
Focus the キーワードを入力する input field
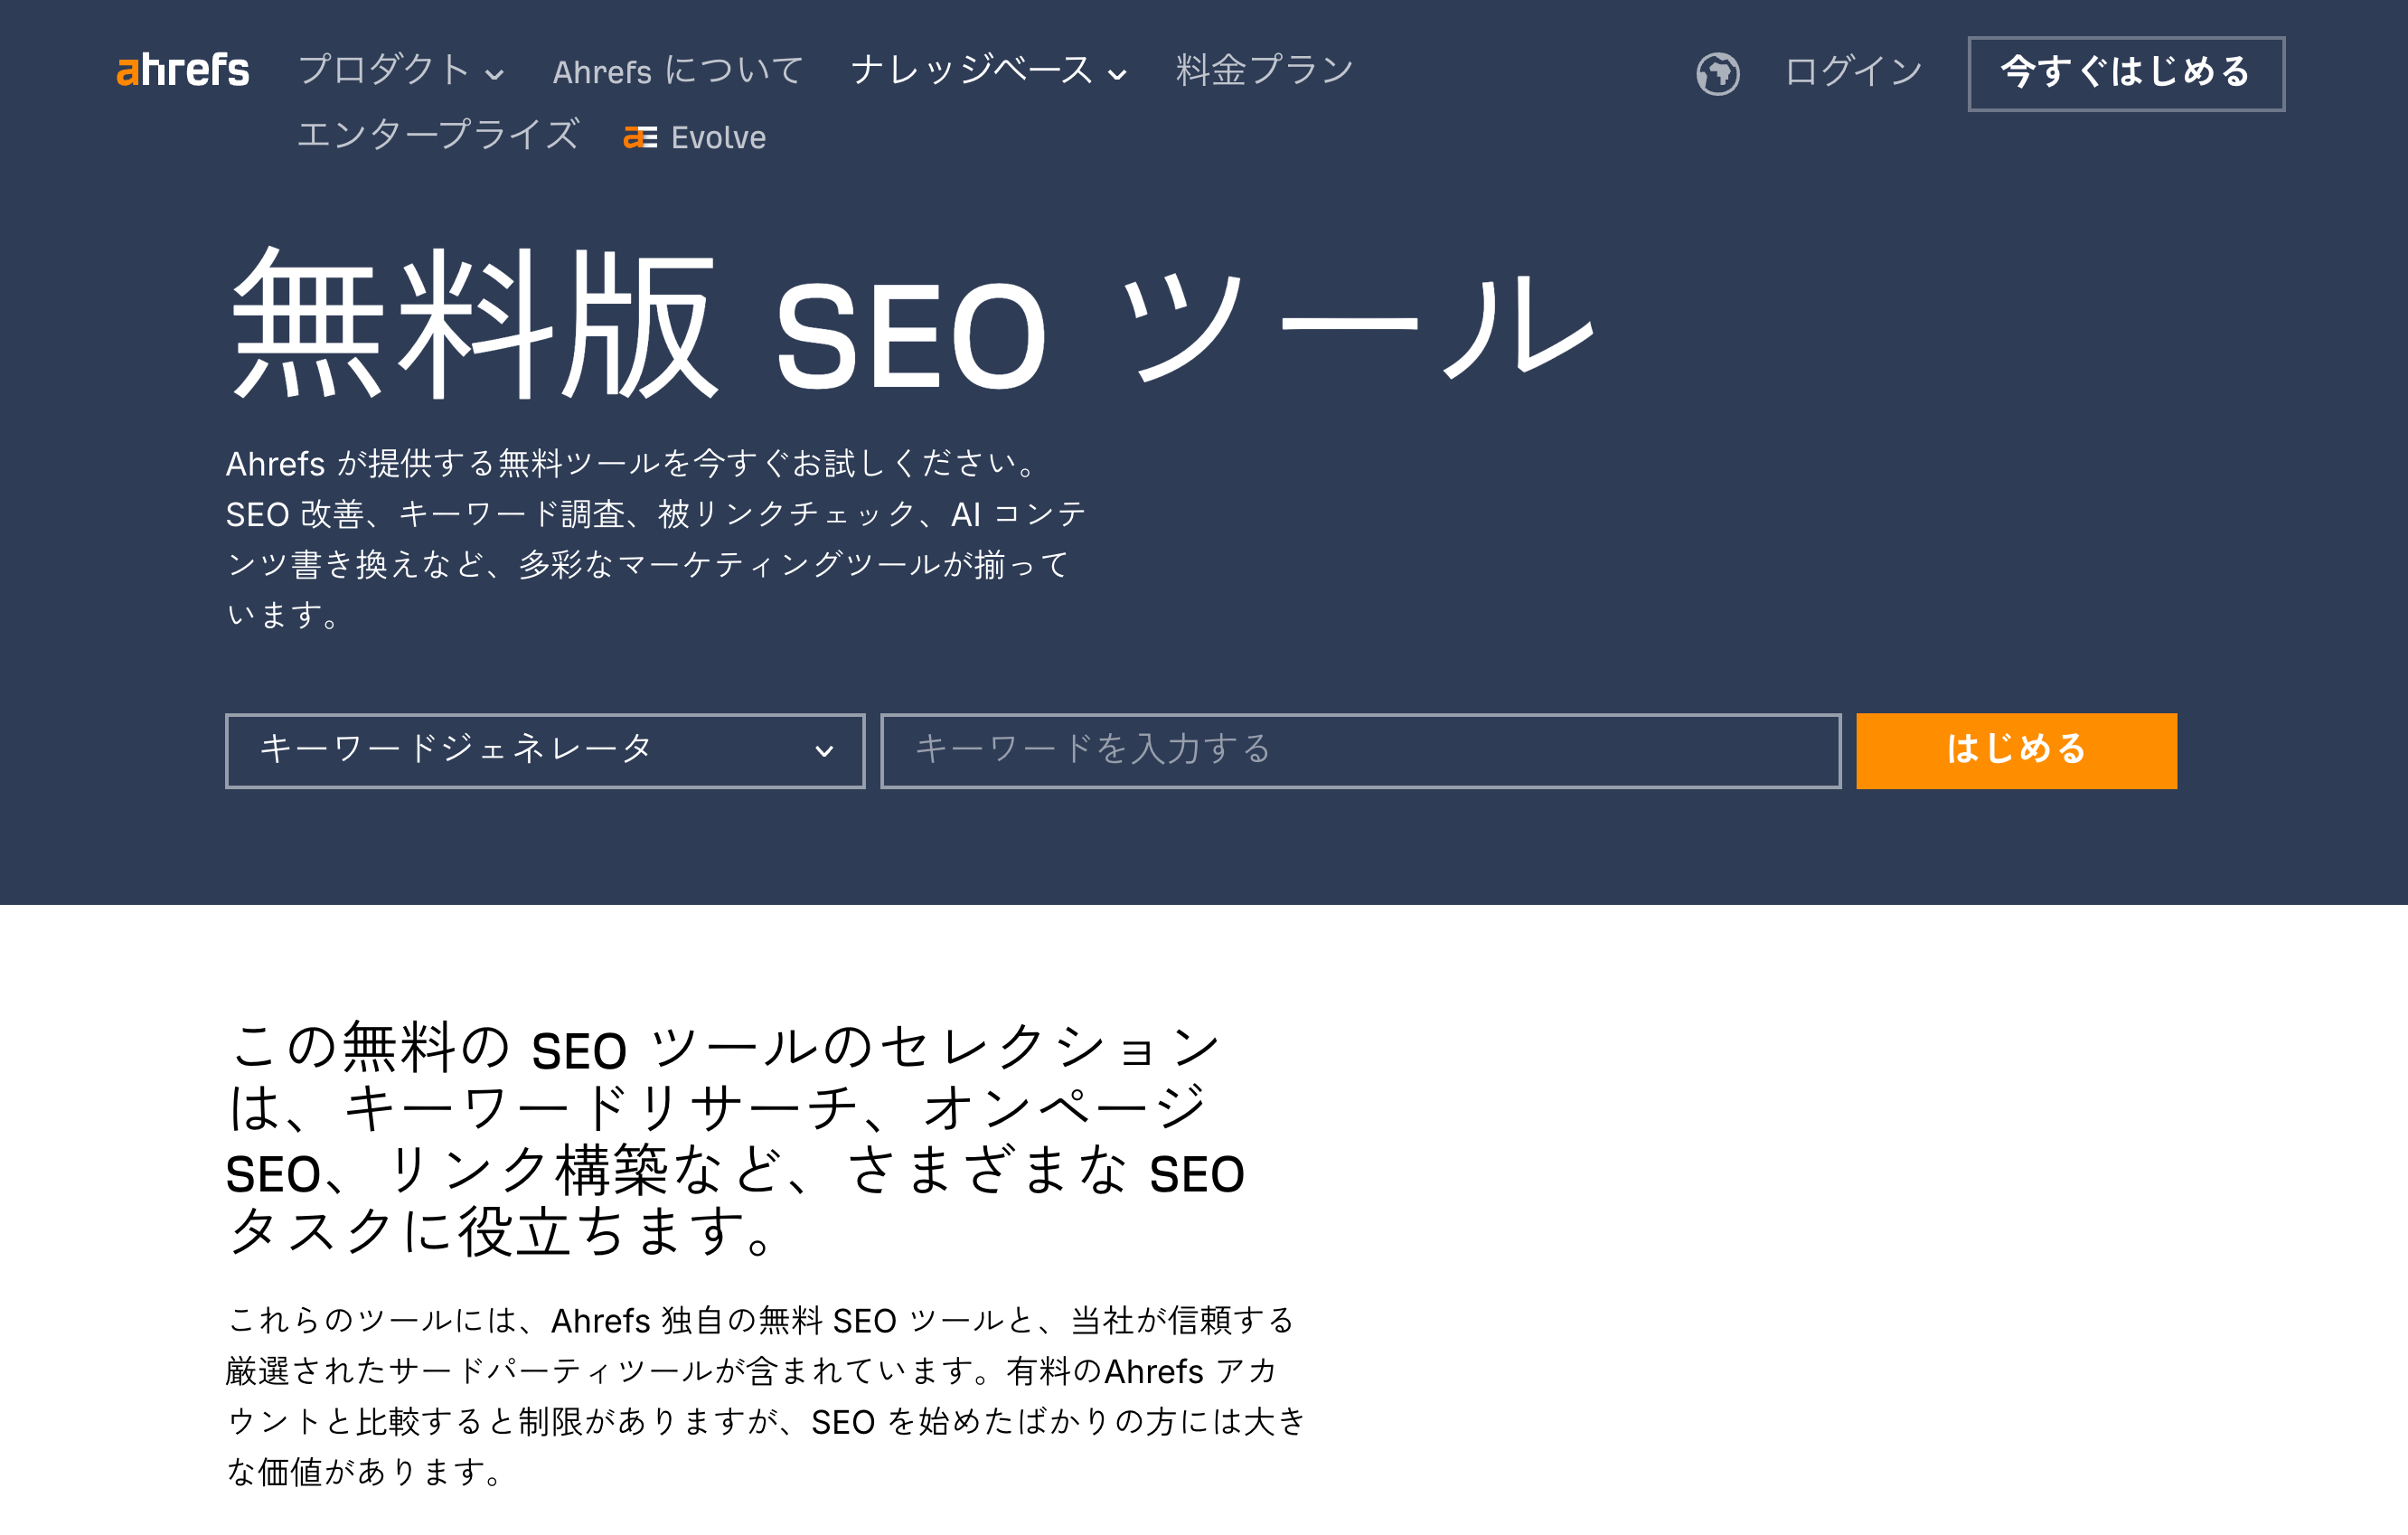pos(1360,751)
